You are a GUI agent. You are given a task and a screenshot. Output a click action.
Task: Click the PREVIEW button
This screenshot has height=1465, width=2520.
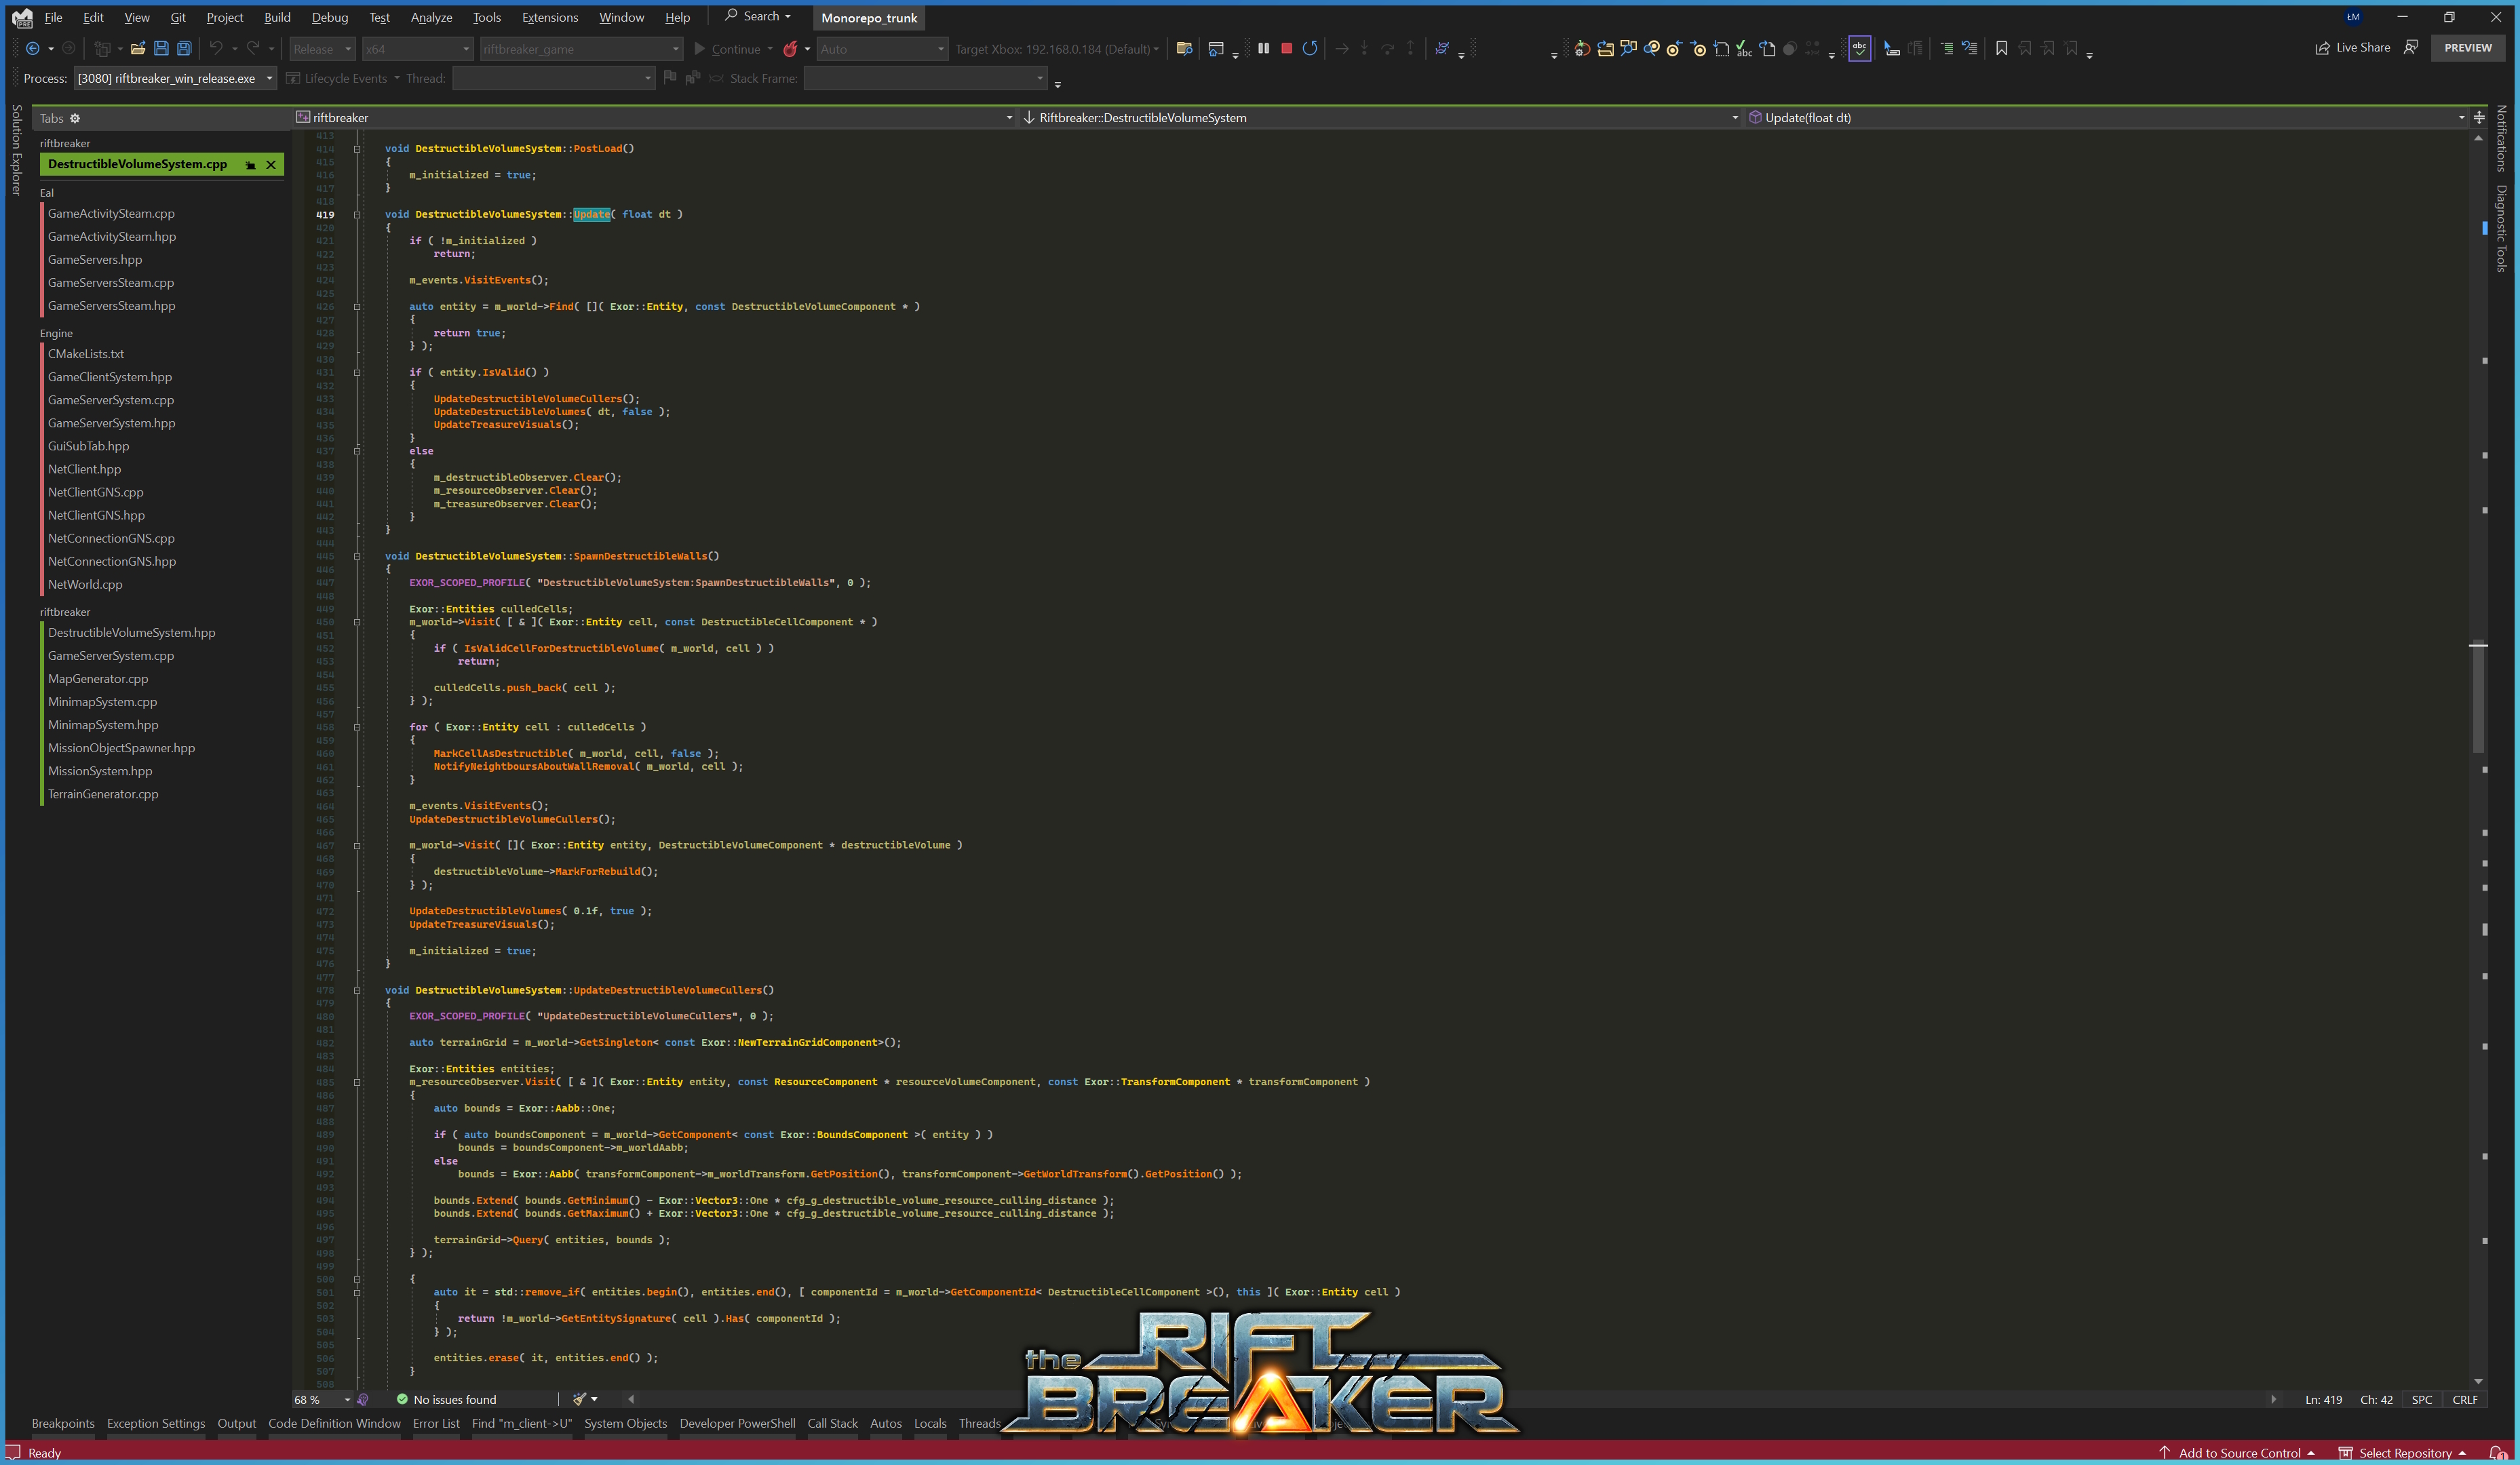click(2468, 47)
